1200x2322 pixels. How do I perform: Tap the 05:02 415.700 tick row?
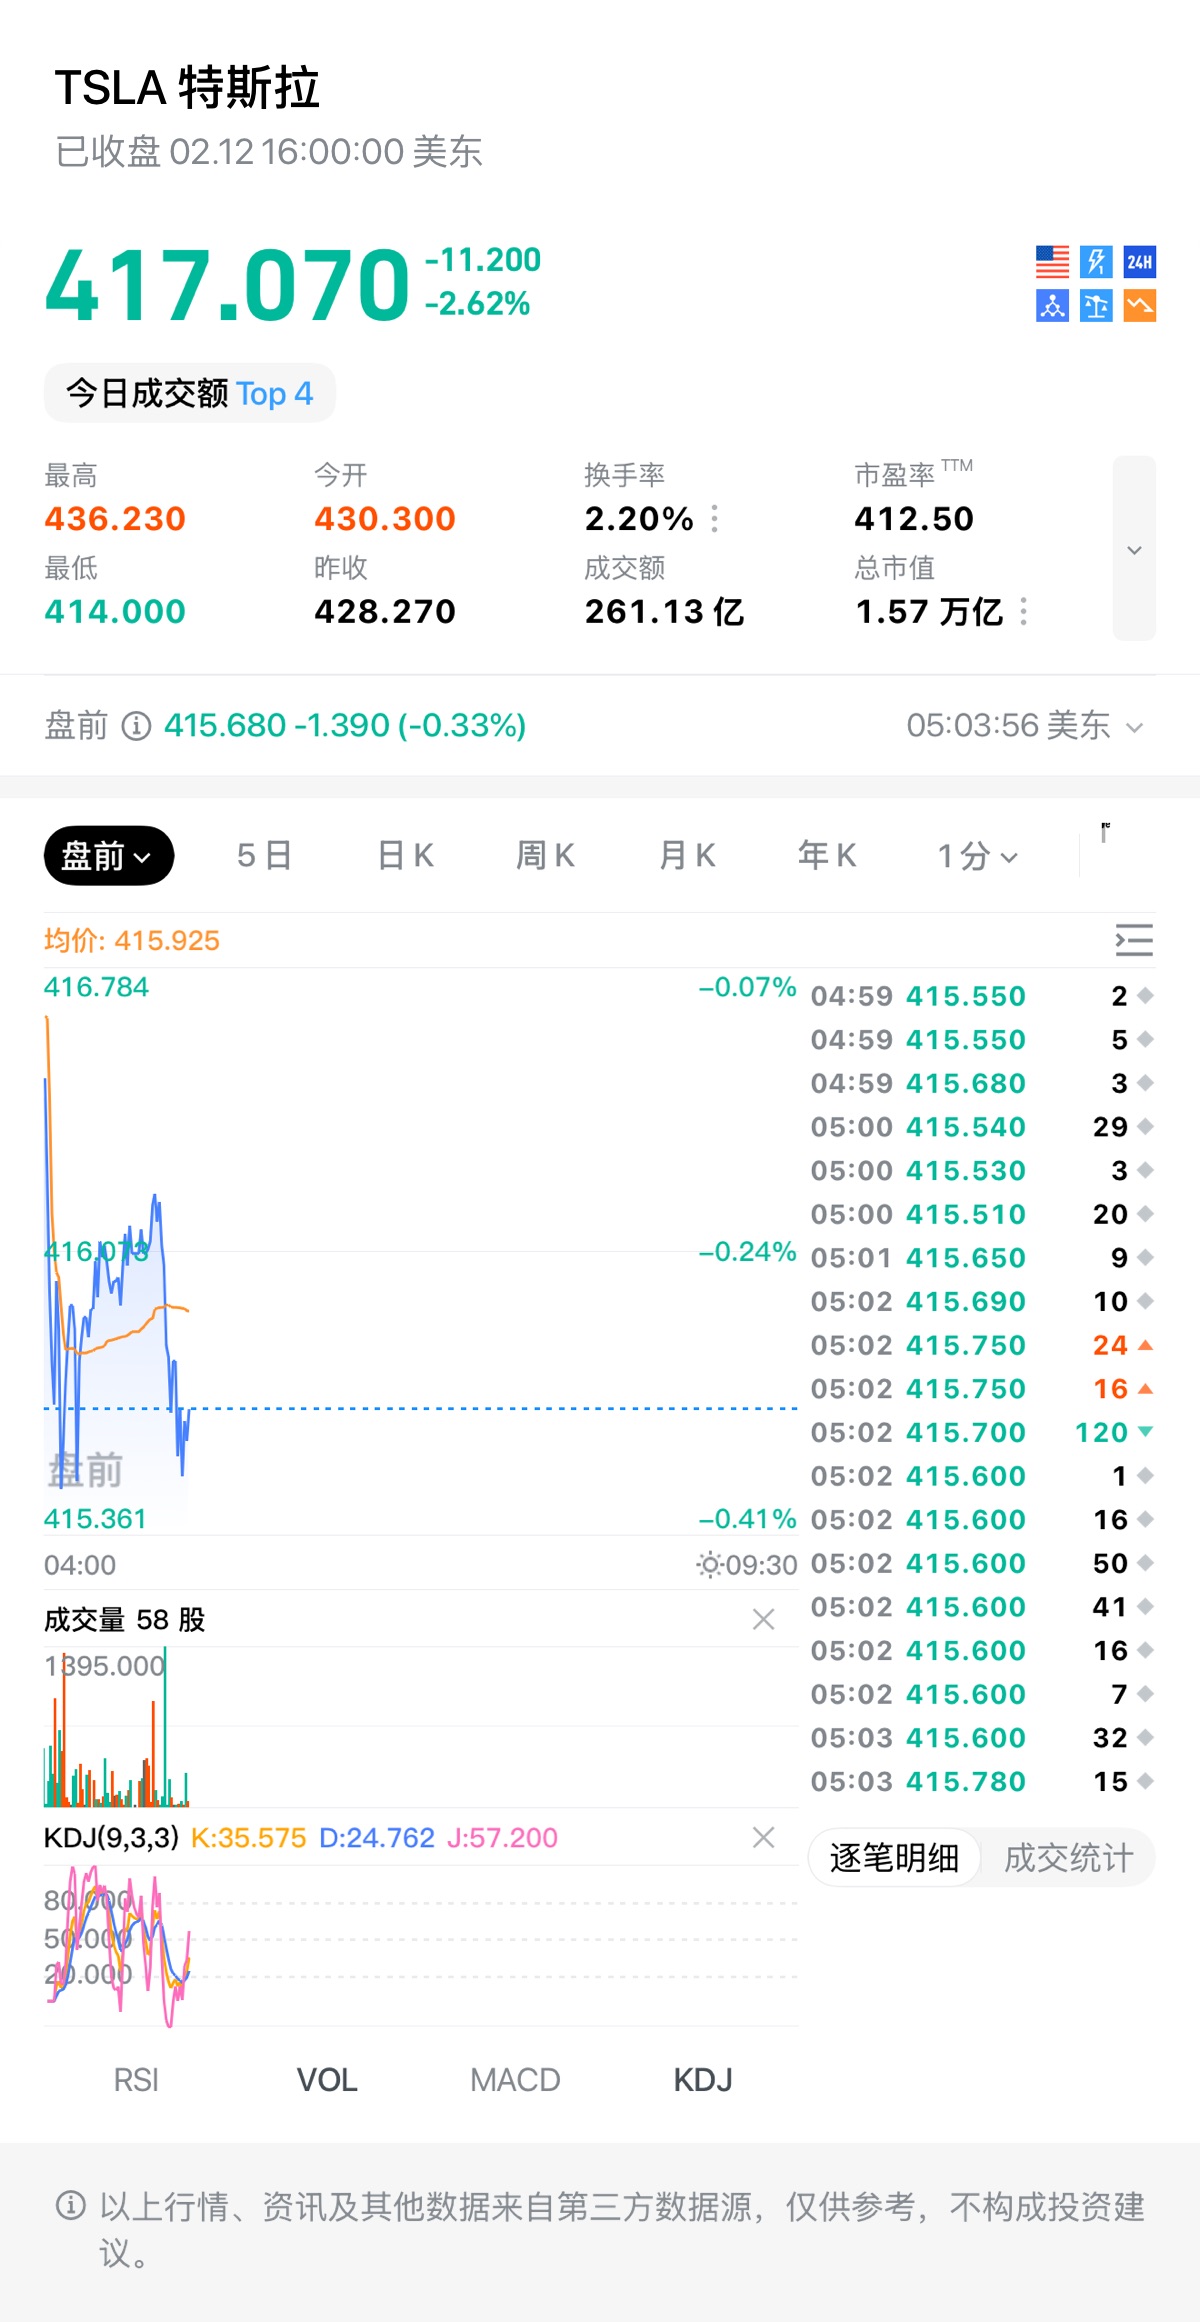click(x=980, y=1432)
